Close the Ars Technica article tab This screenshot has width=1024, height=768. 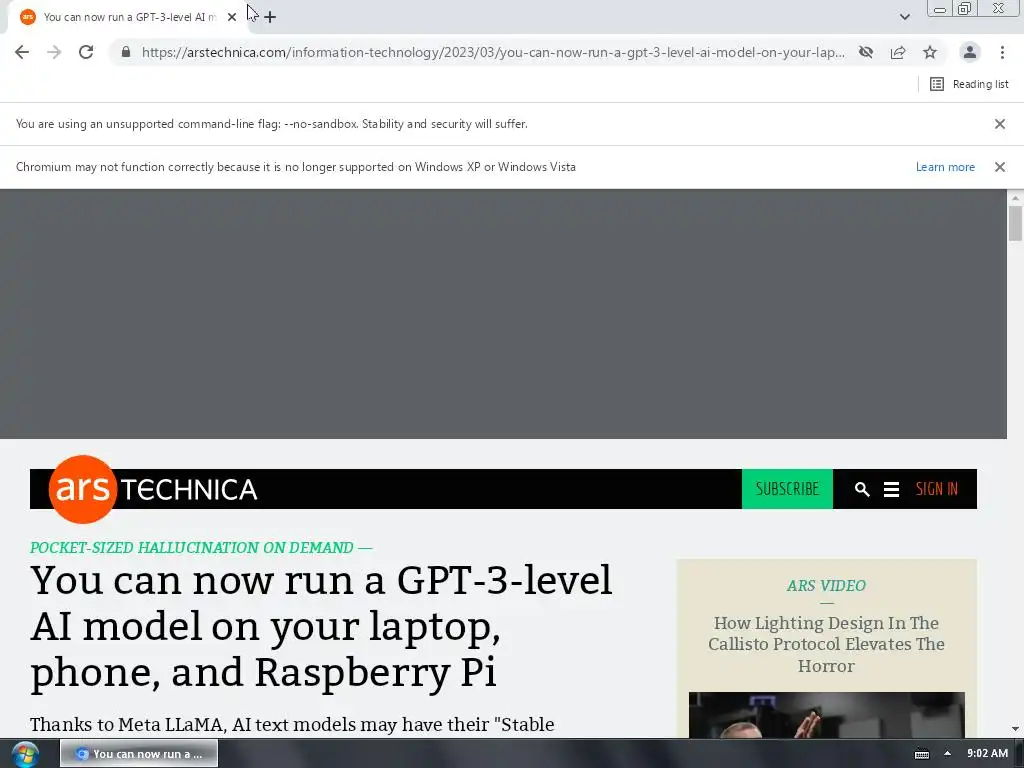click(x=232, y=17)
